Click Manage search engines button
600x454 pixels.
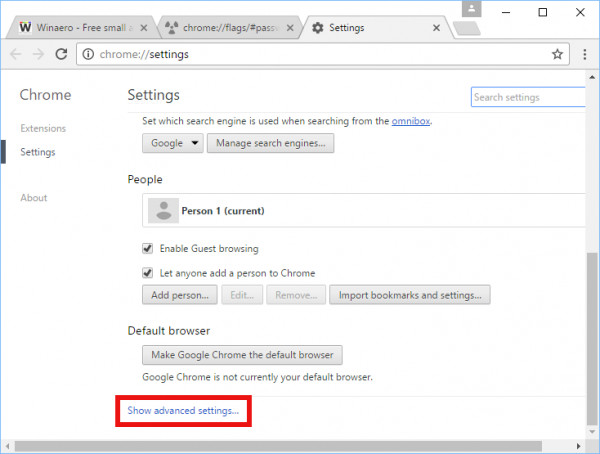click(271, 143)
